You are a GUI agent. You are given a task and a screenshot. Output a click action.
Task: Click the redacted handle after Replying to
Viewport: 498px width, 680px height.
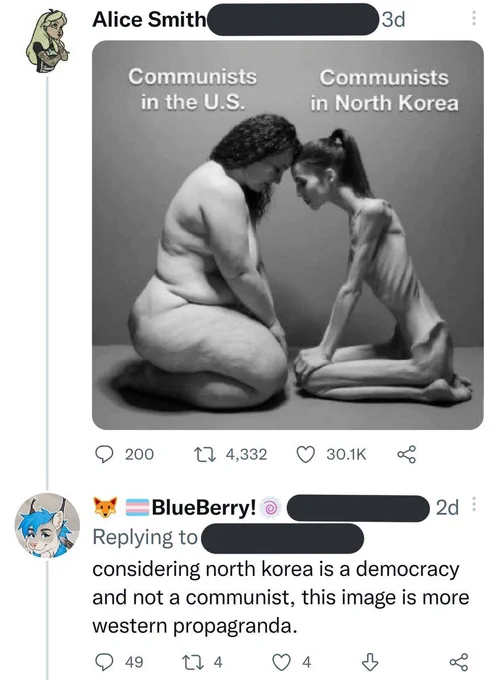pyautogui.click(x=283, y=538)
